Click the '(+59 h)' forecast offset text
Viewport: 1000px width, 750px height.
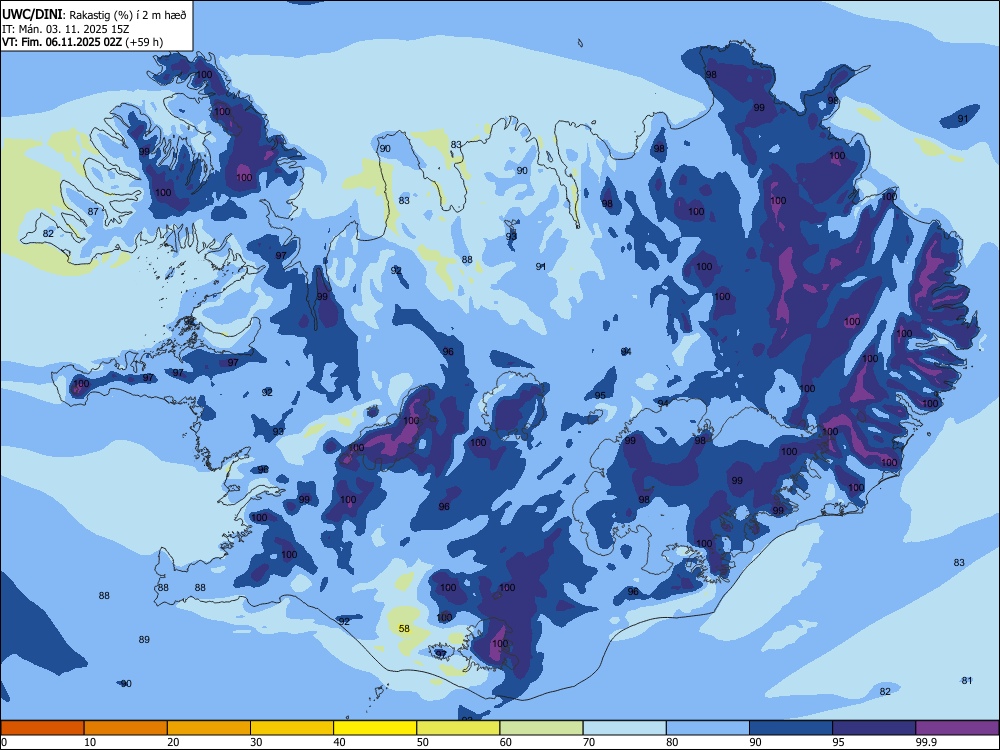click(x=144, y=42)
